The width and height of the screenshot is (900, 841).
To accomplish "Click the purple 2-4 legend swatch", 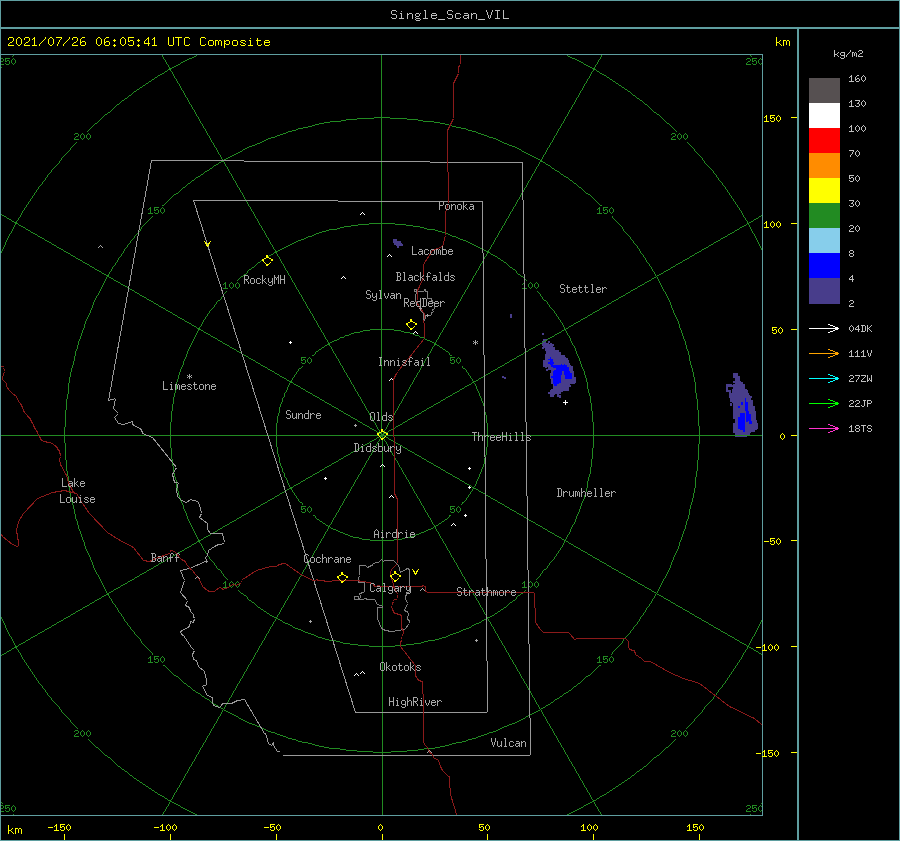I will click(824, 290).
